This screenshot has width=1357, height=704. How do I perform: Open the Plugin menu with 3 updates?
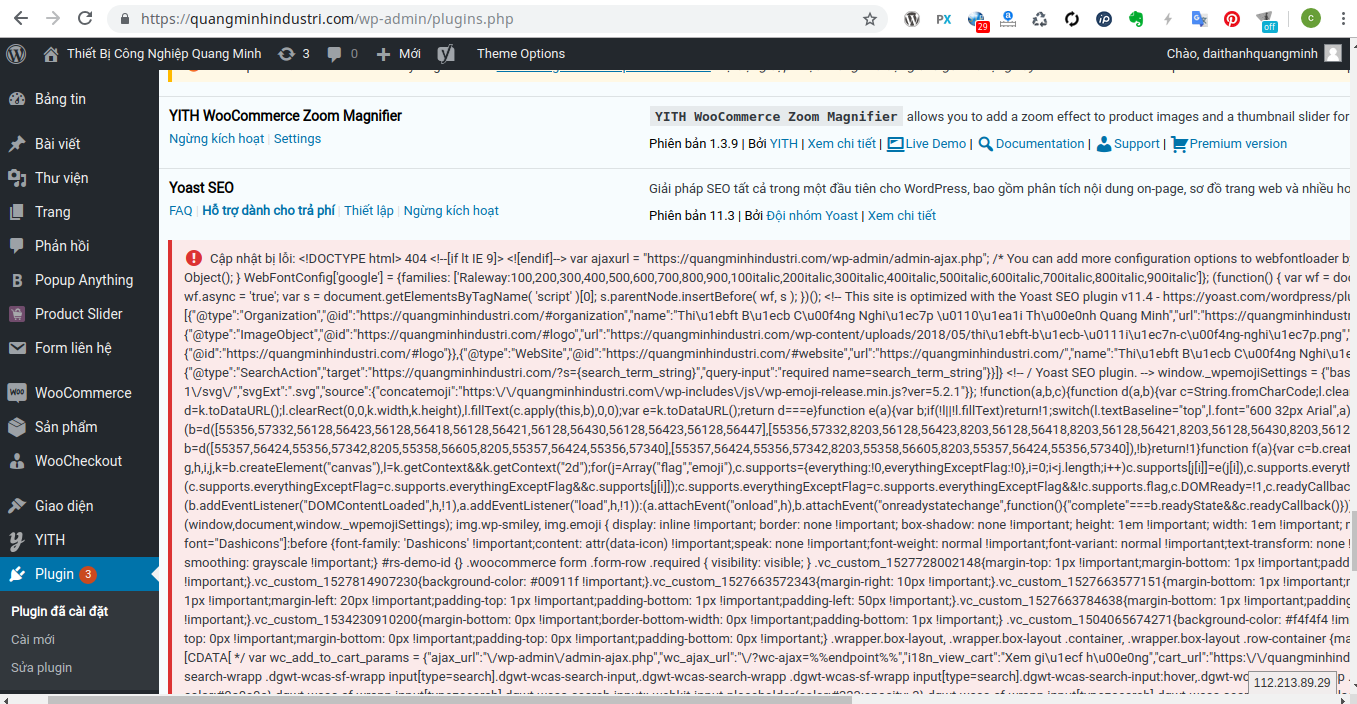pos(79,574)
